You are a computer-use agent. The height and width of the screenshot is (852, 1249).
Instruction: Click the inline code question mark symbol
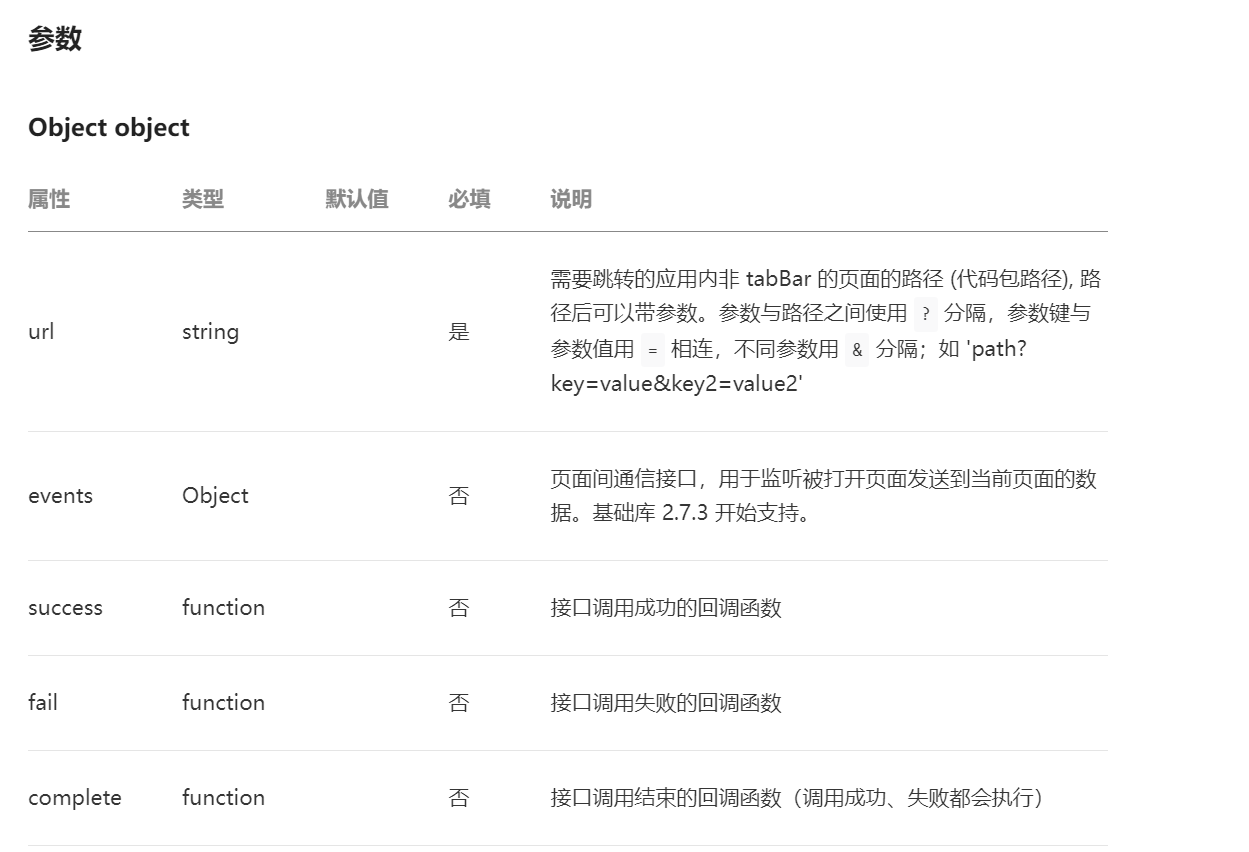[926, 314]
